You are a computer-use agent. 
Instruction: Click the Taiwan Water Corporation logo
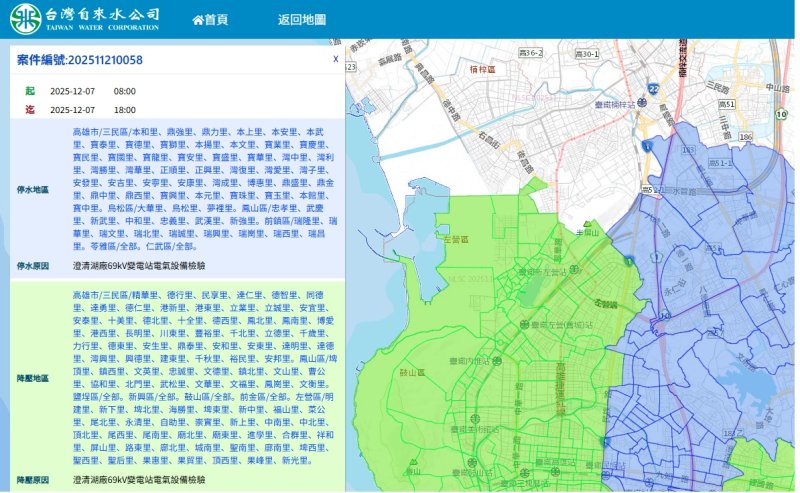click(85, 19)
